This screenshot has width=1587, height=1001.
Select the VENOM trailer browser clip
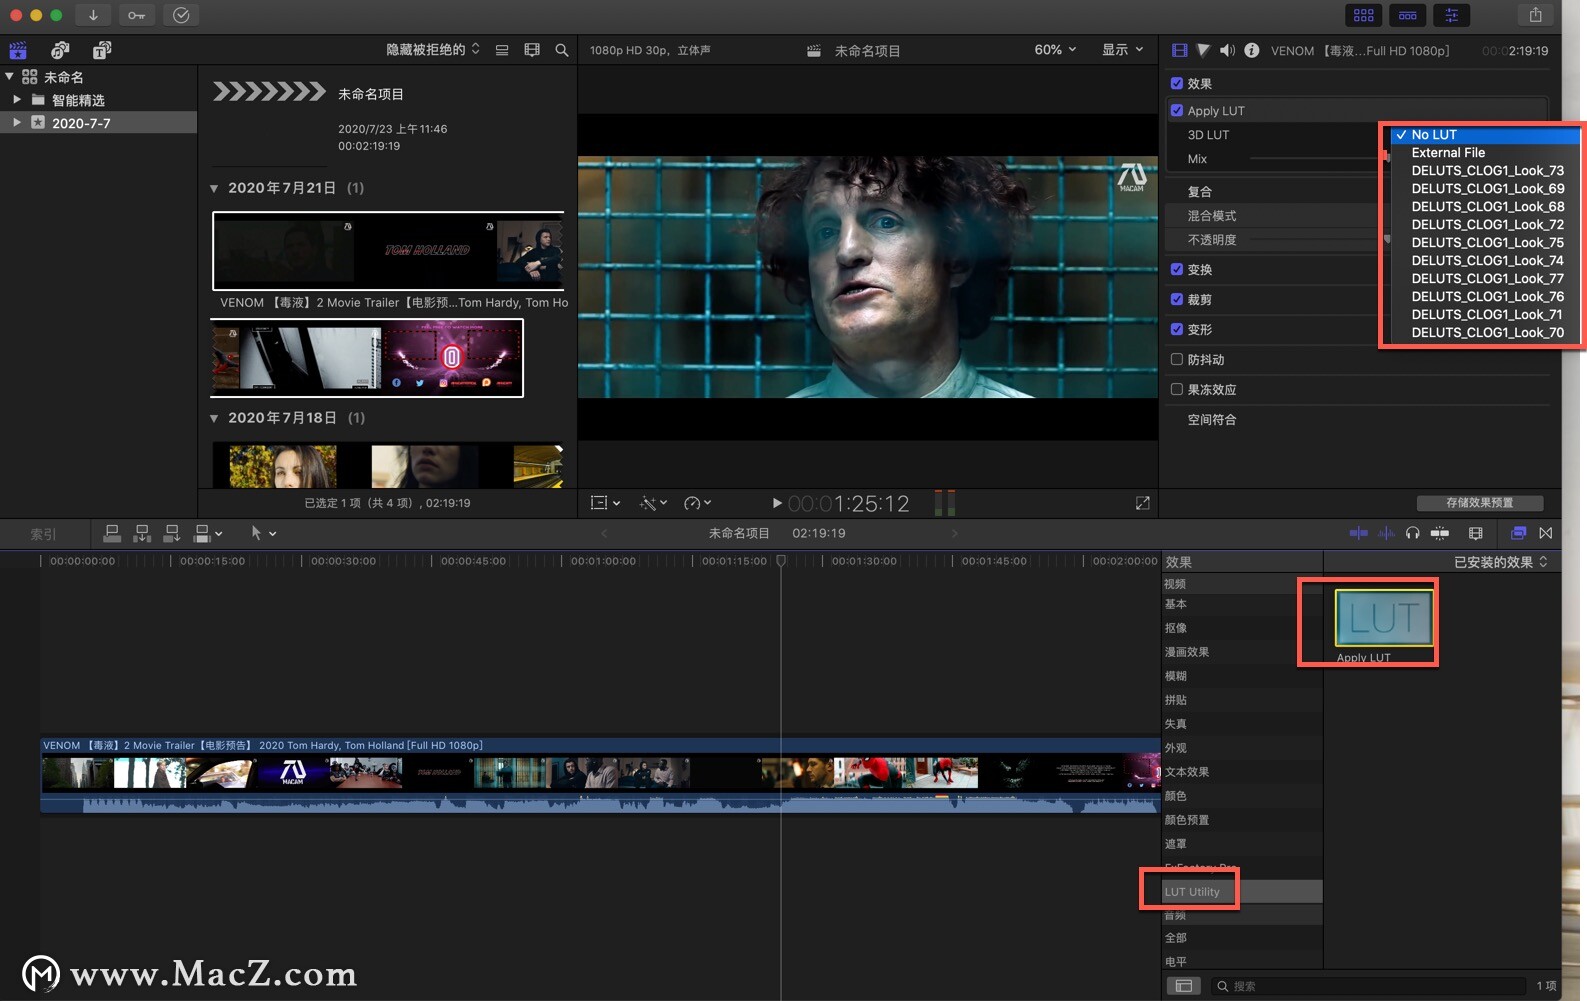[x=388, y=250]
